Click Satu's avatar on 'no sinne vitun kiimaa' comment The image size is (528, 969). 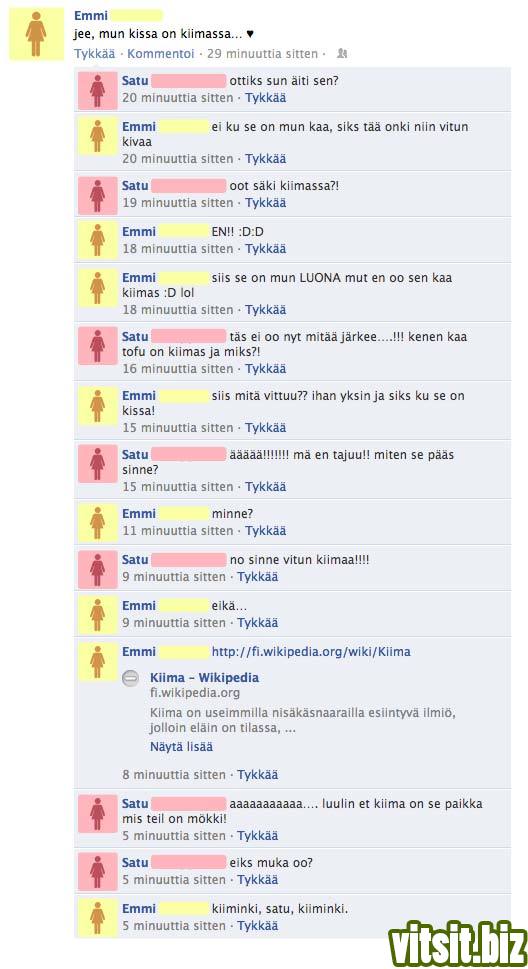point(98,569)
